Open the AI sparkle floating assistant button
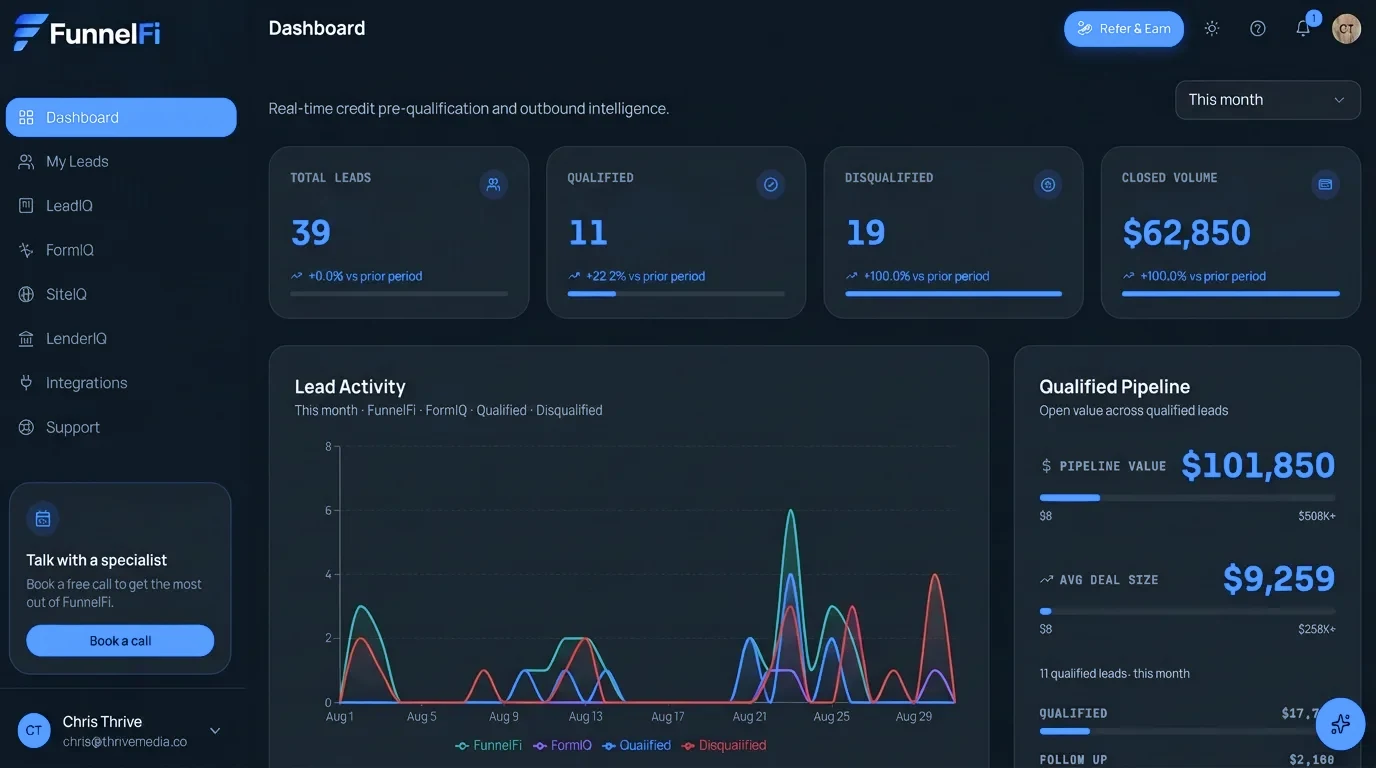 [x=1340, y=724]
